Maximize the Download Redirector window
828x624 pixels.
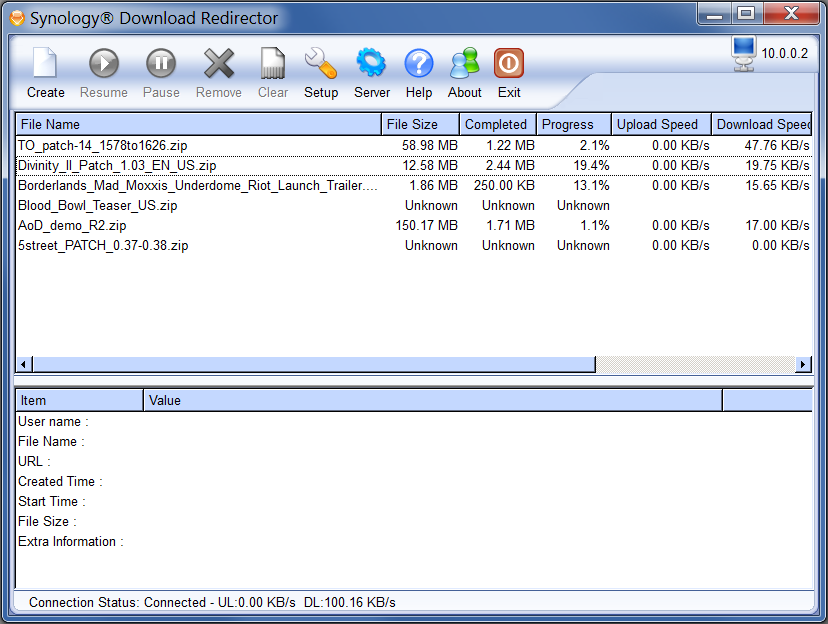point(746,14)
